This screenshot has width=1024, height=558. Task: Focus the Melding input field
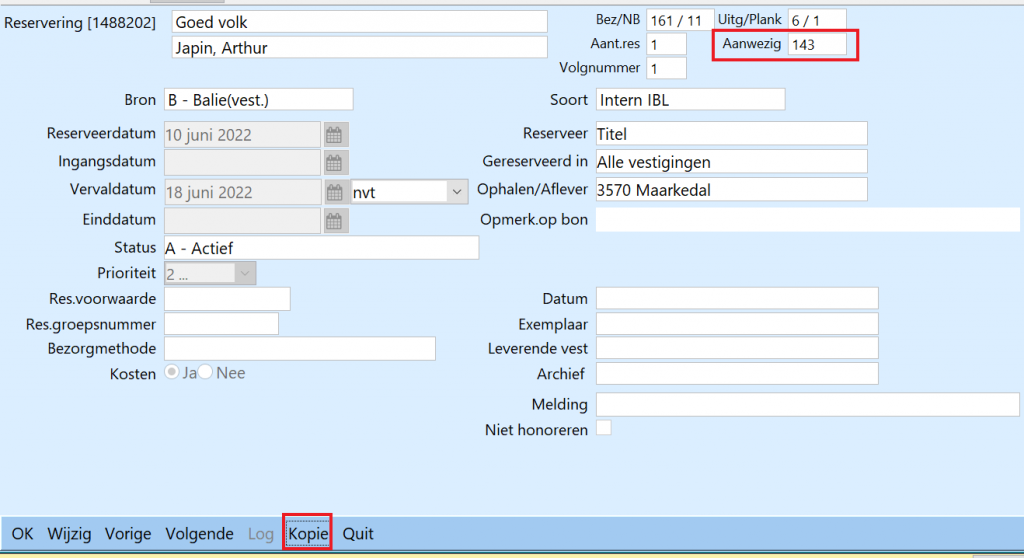click(x=806, y=404)
